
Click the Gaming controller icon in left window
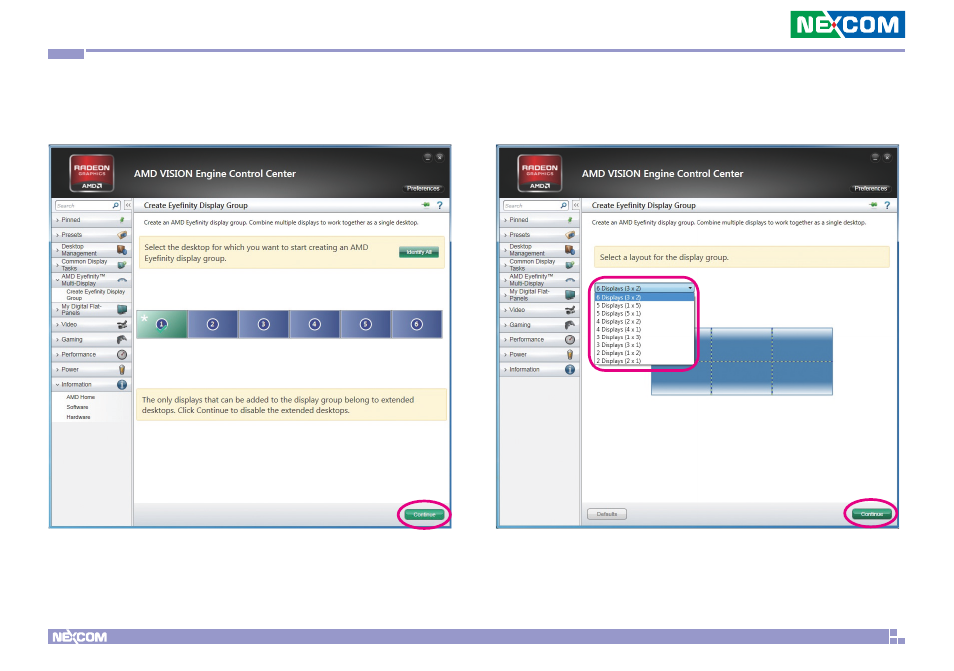pyautogui.click(x=122, y=339)
